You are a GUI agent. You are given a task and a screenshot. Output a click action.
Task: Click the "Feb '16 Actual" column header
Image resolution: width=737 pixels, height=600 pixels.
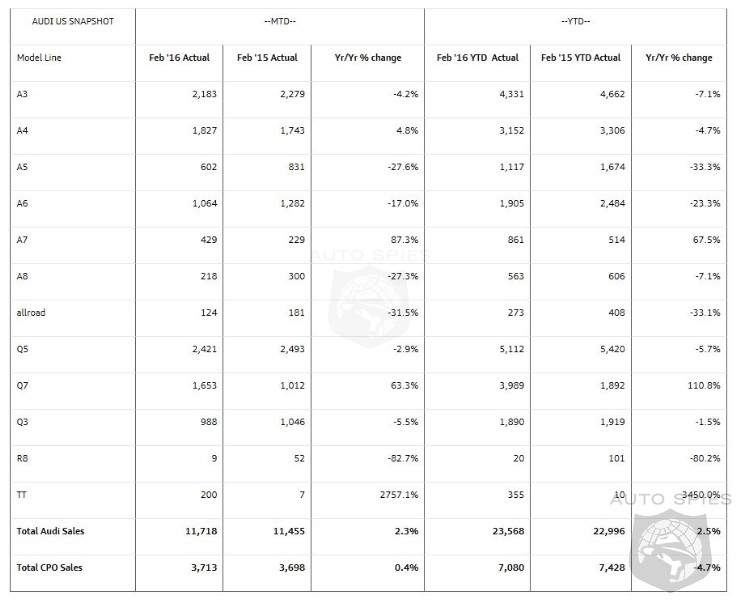180,58
